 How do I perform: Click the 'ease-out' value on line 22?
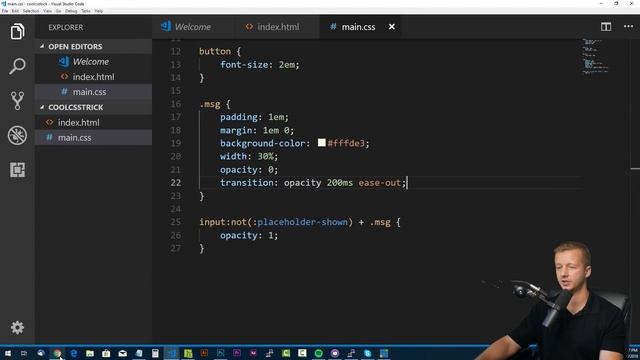pyautogui.click(x=380, y=182)
